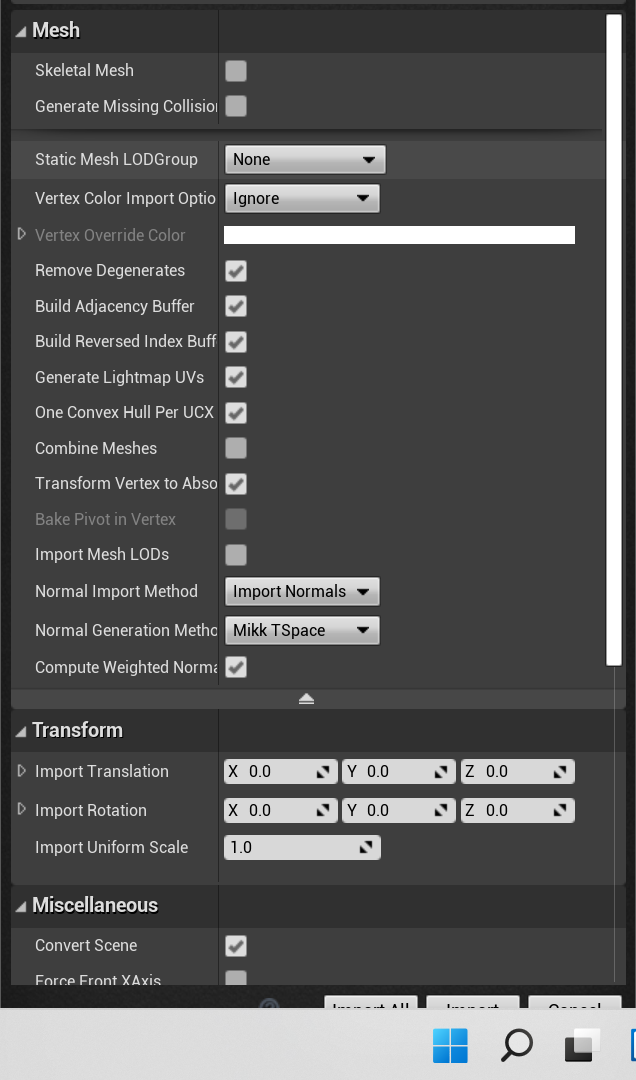636x1080 pixels.
Task: Collapse advanced Mesh options with up arrow
Action: (x=306, y=699)
